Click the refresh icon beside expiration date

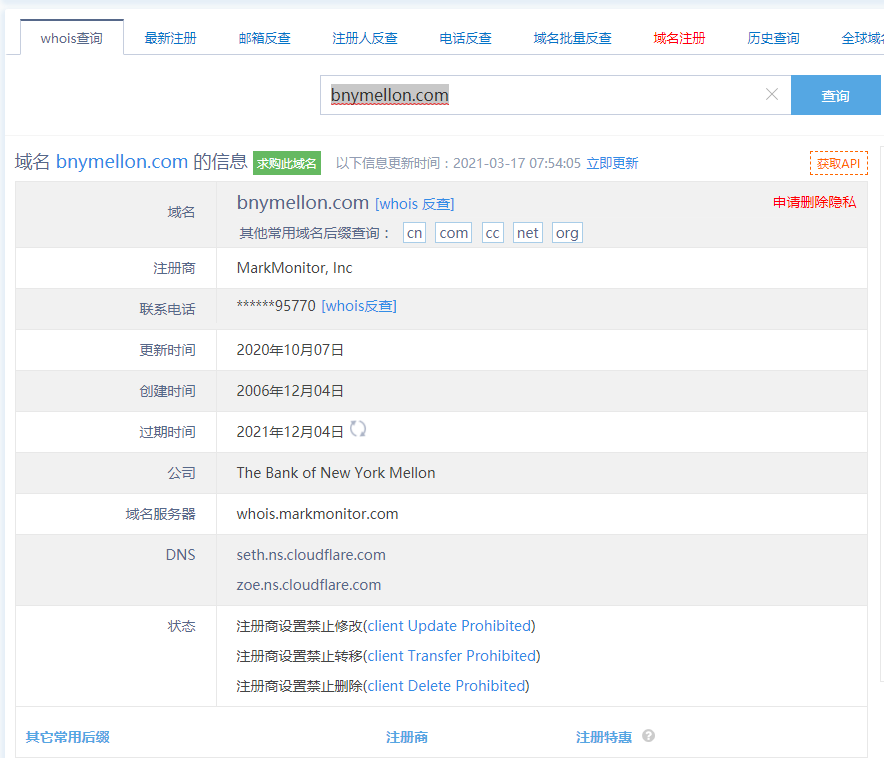(x=358, y=429)
